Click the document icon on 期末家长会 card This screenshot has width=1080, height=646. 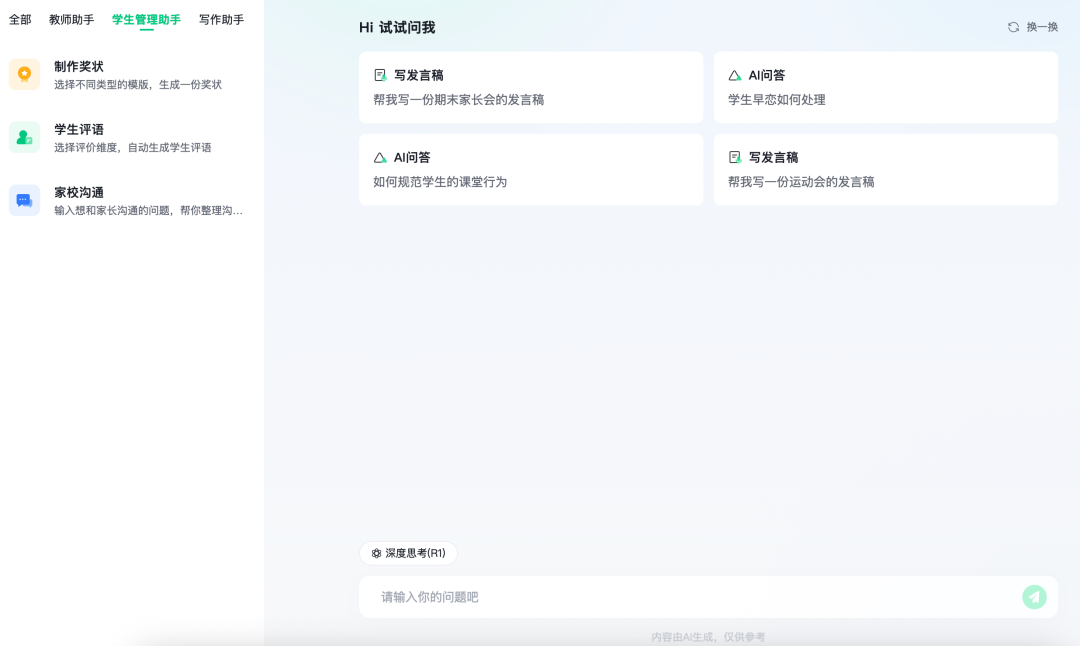click(x=380, y=75)
